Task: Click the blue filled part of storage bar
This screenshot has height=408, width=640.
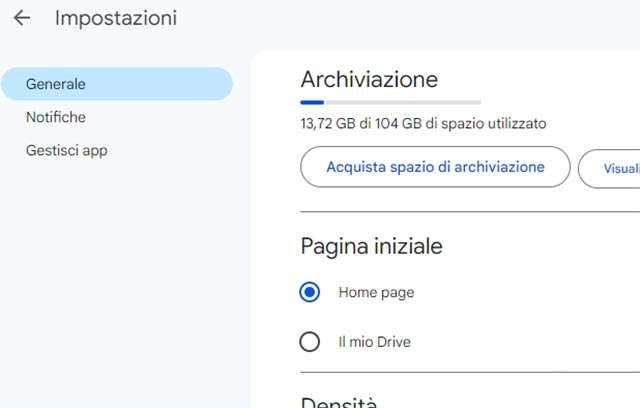Action: [x=312, y=101]
